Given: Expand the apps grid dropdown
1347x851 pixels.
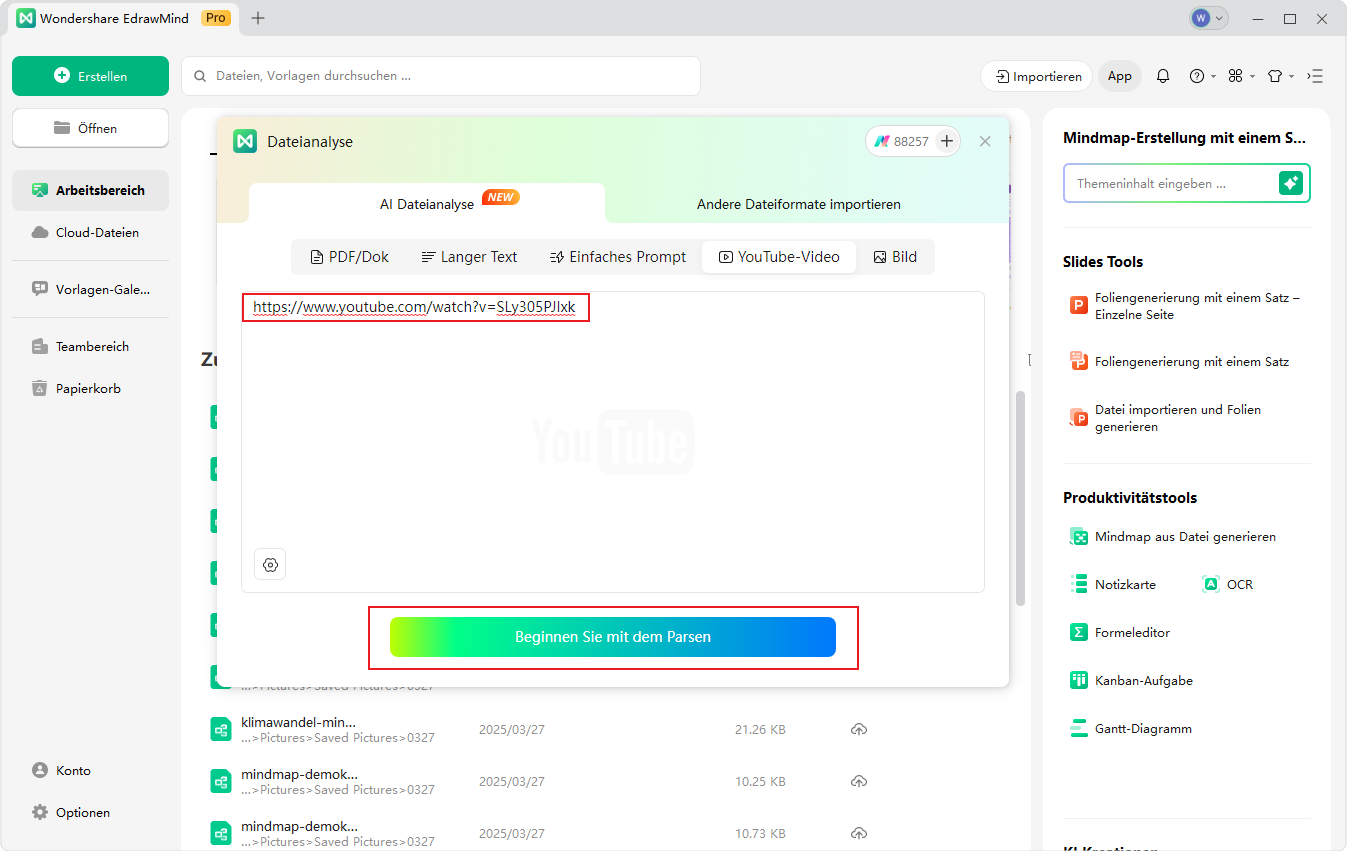Looking at the screenshot, I should 1238,75.
